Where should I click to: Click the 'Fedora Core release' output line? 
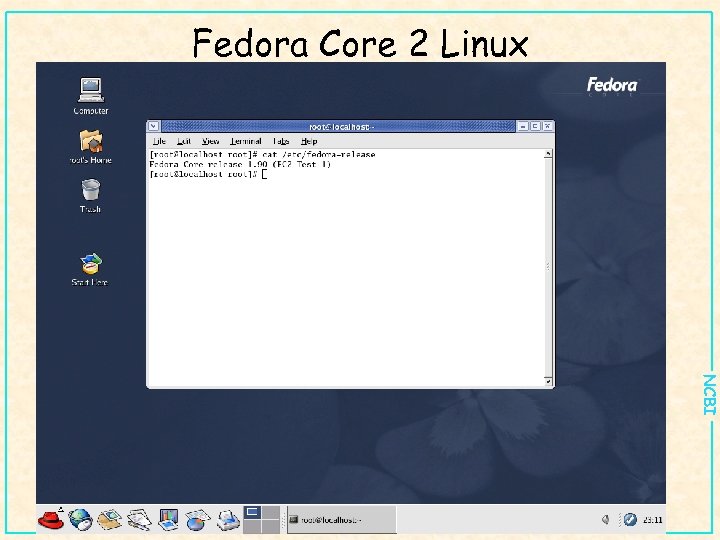click(240, 164)
